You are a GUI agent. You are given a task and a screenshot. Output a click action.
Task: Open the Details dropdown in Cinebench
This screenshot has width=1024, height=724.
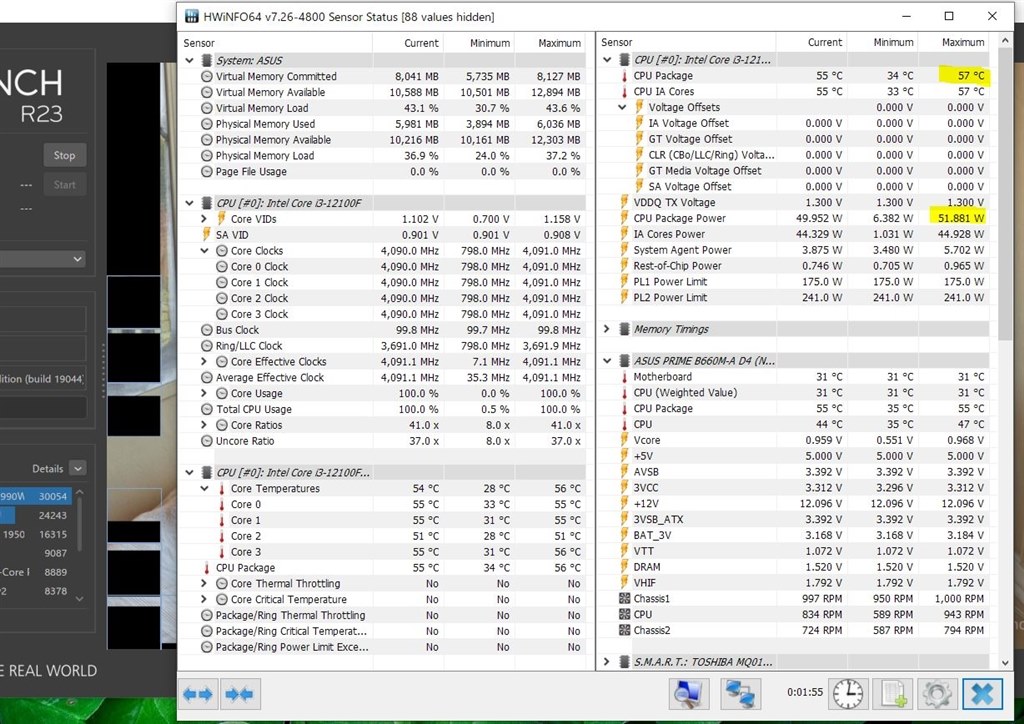[x=77, y=469]
